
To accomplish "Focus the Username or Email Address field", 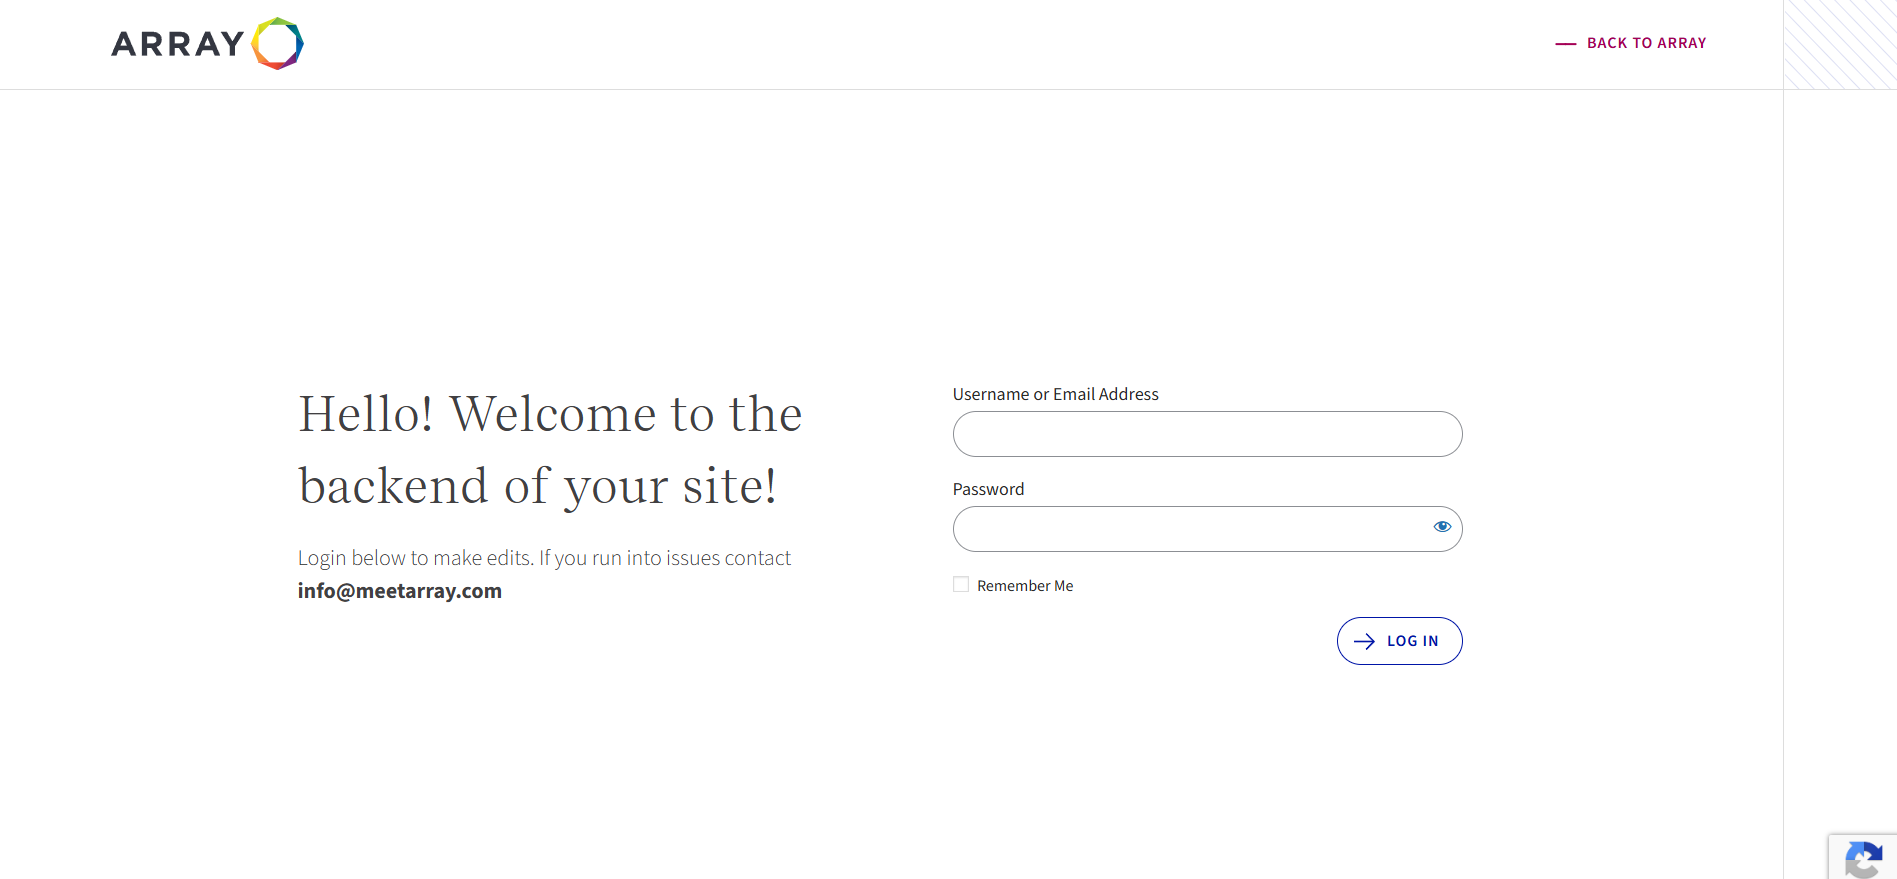I will point(1207,434).
